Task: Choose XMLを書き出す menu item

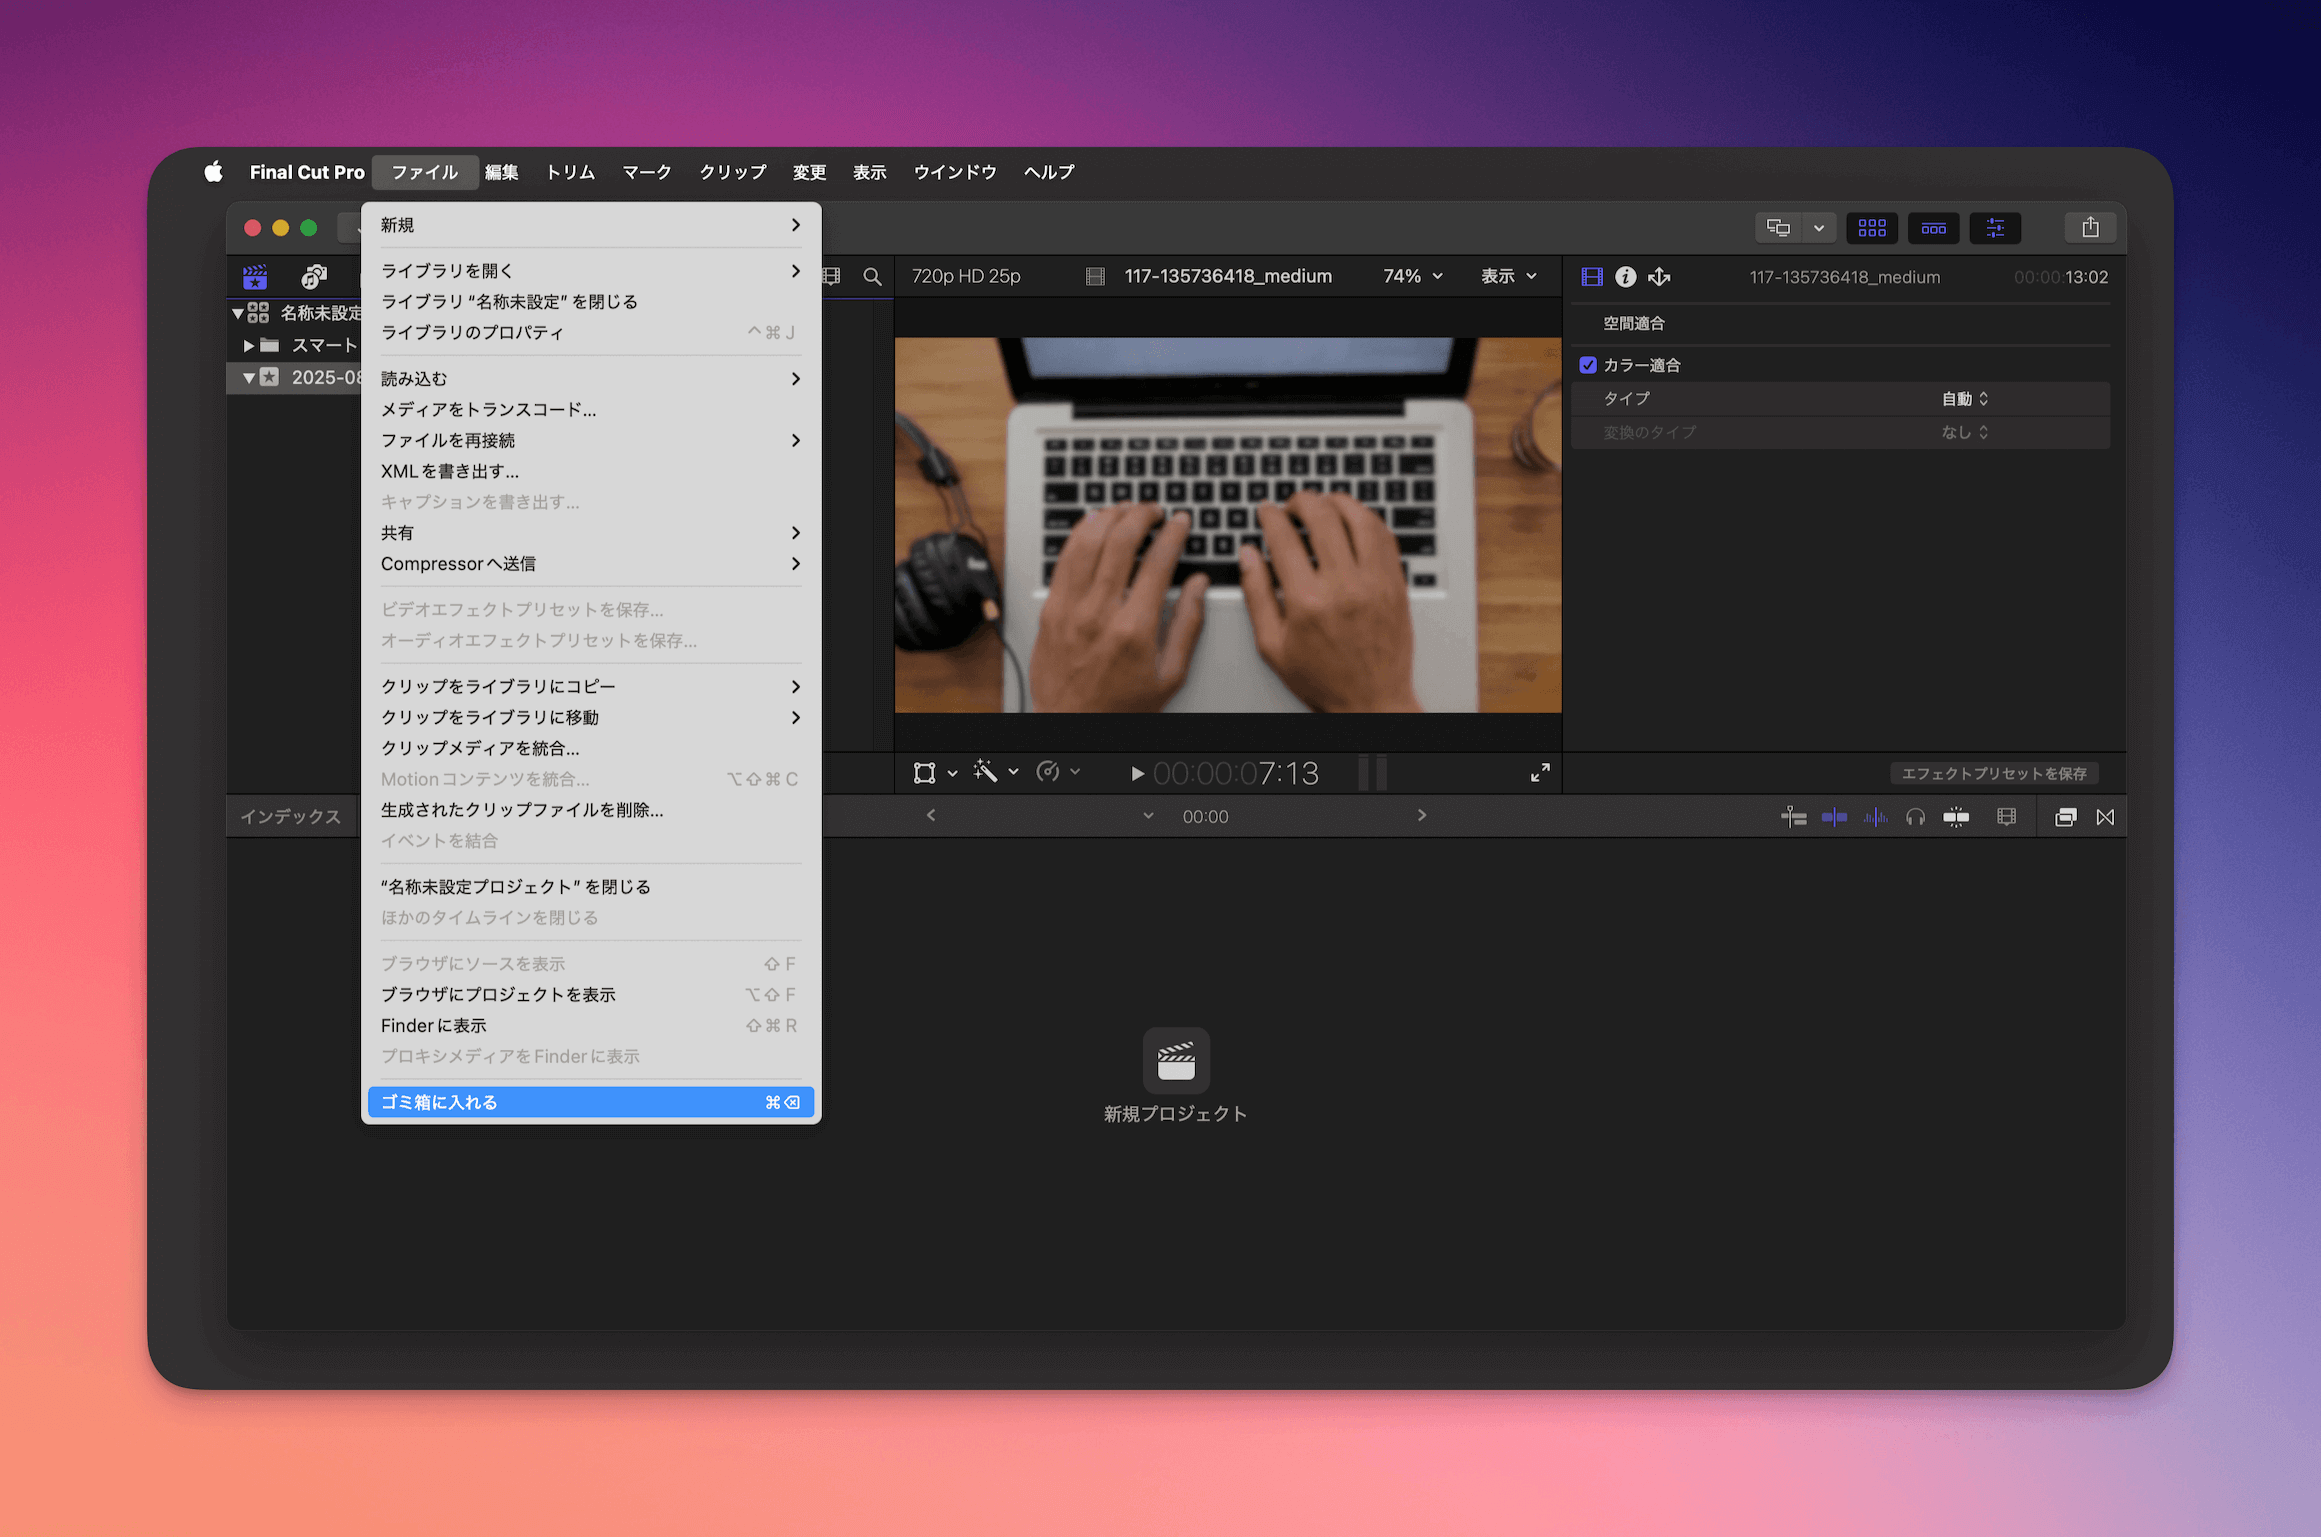Action: 591,471
